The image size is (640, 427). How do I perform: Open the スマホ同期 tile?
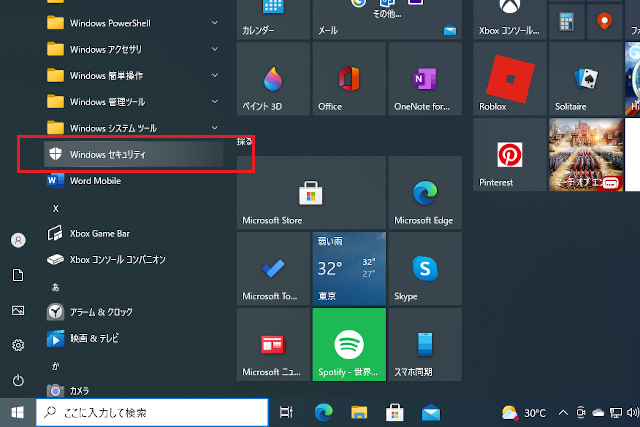425,345
